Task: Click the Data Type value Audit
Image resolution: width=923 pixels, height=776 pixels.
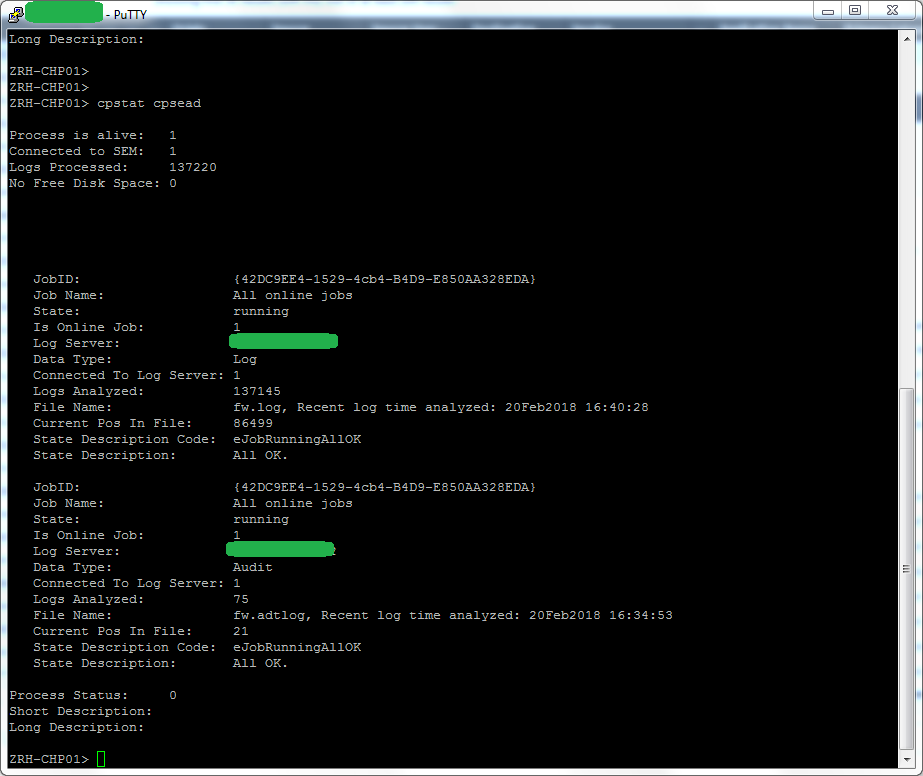Action: pyautogui.click(x=253, y=567)
